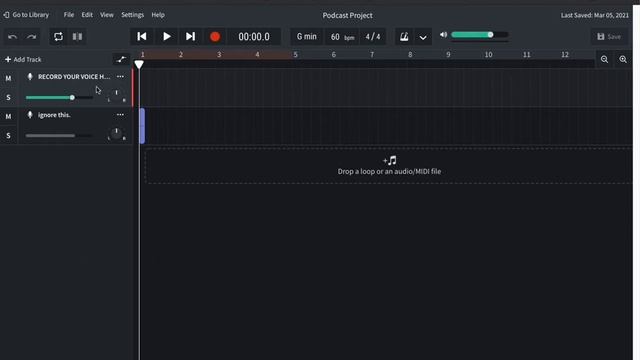Open the G min key selector
This screenshot has width=640, height=360.
coord(307,37)
